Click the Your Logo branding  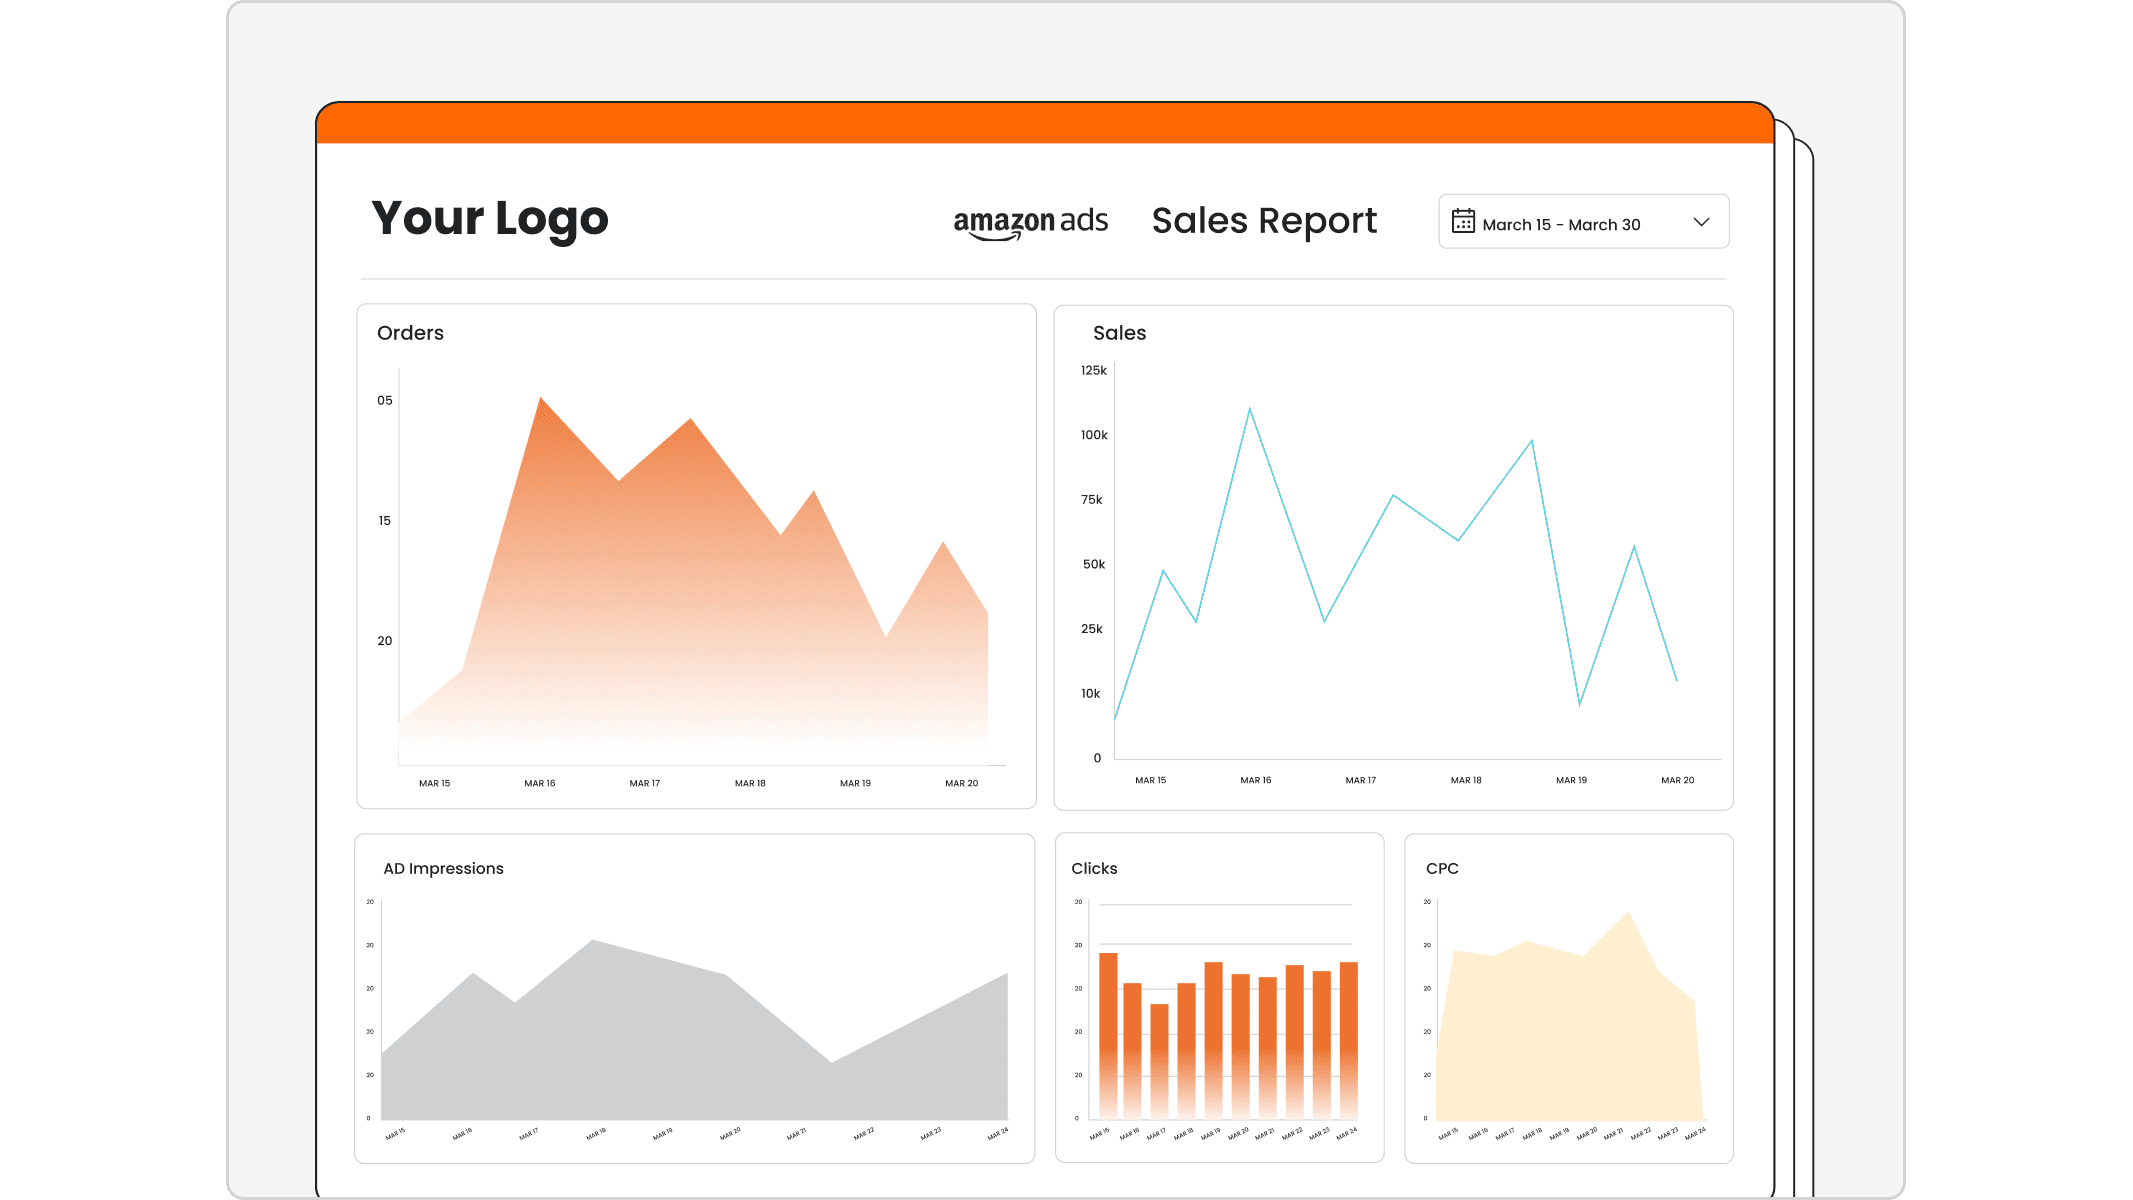(x=489, y=218)
